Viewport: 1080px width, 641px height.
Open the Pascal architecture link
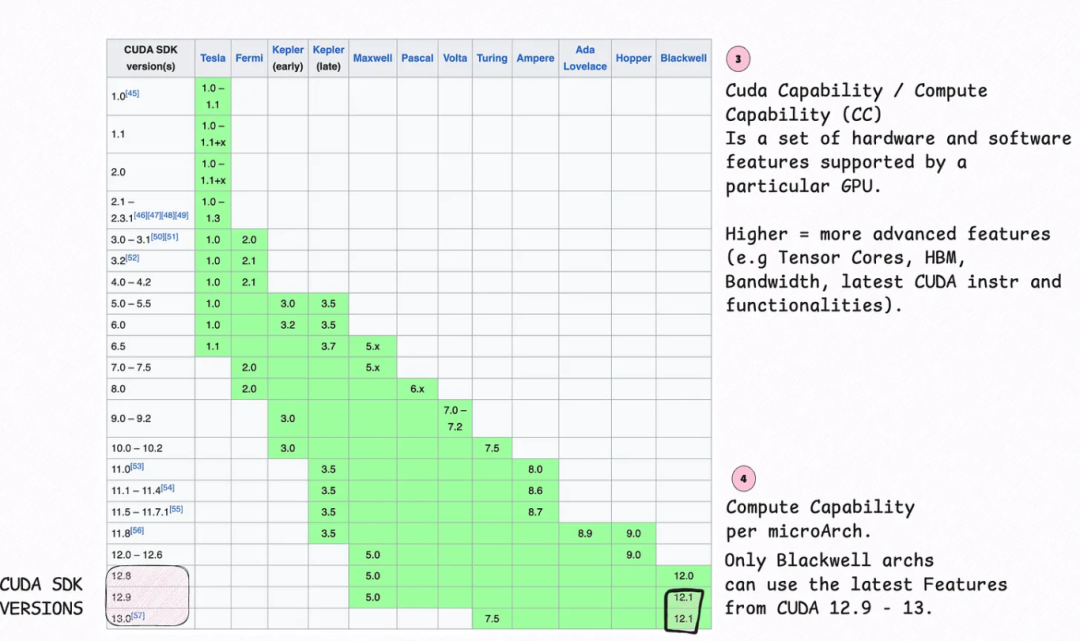pyautogui.click(x=417, y=58)
